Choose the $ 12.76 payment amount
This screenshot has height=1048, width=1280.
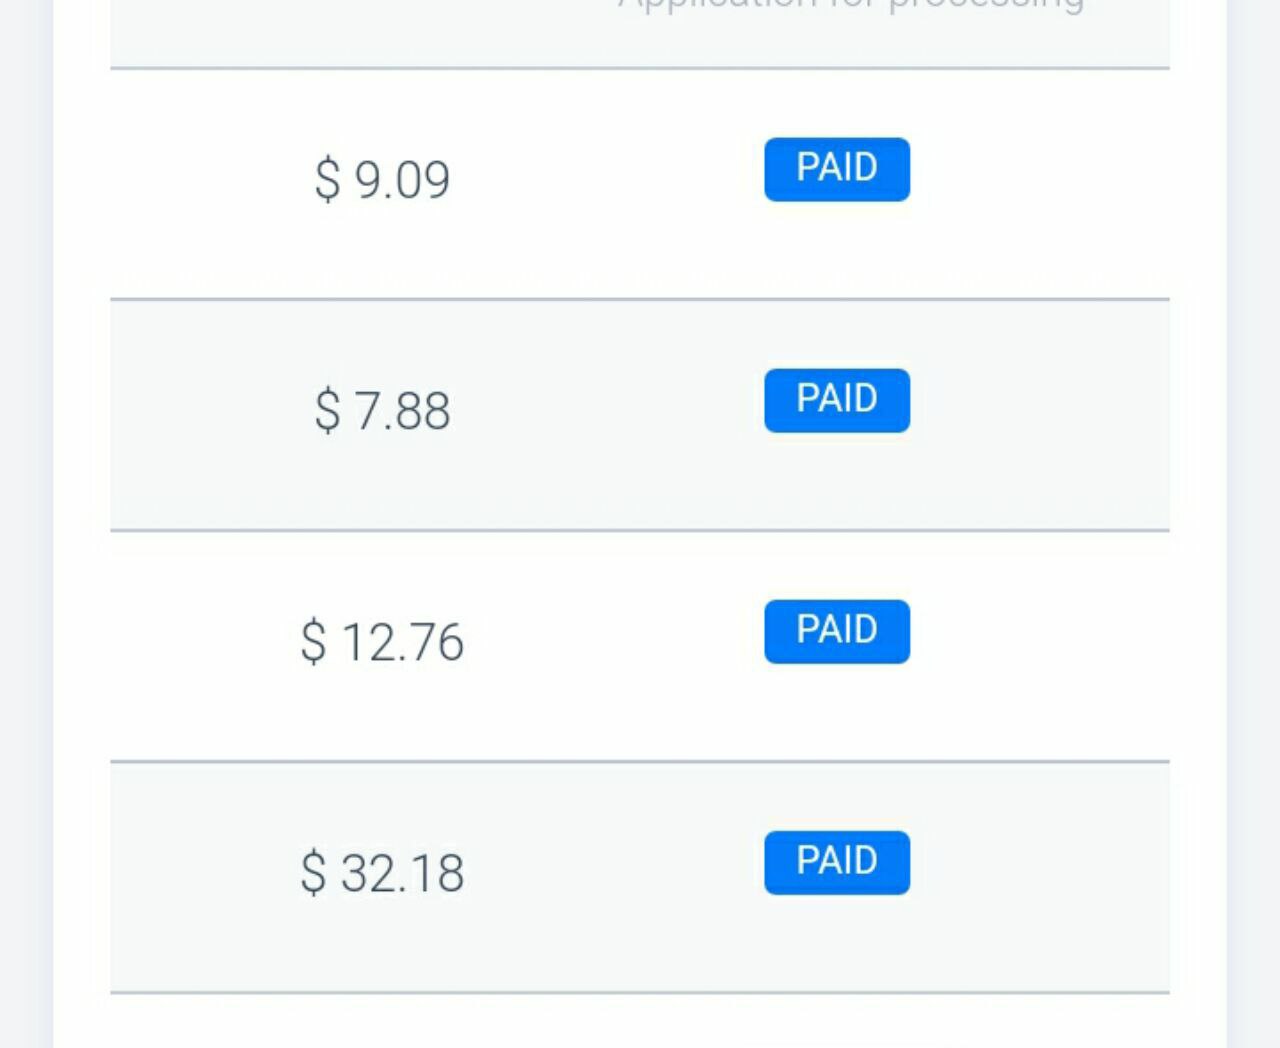[x=382, y=642]
